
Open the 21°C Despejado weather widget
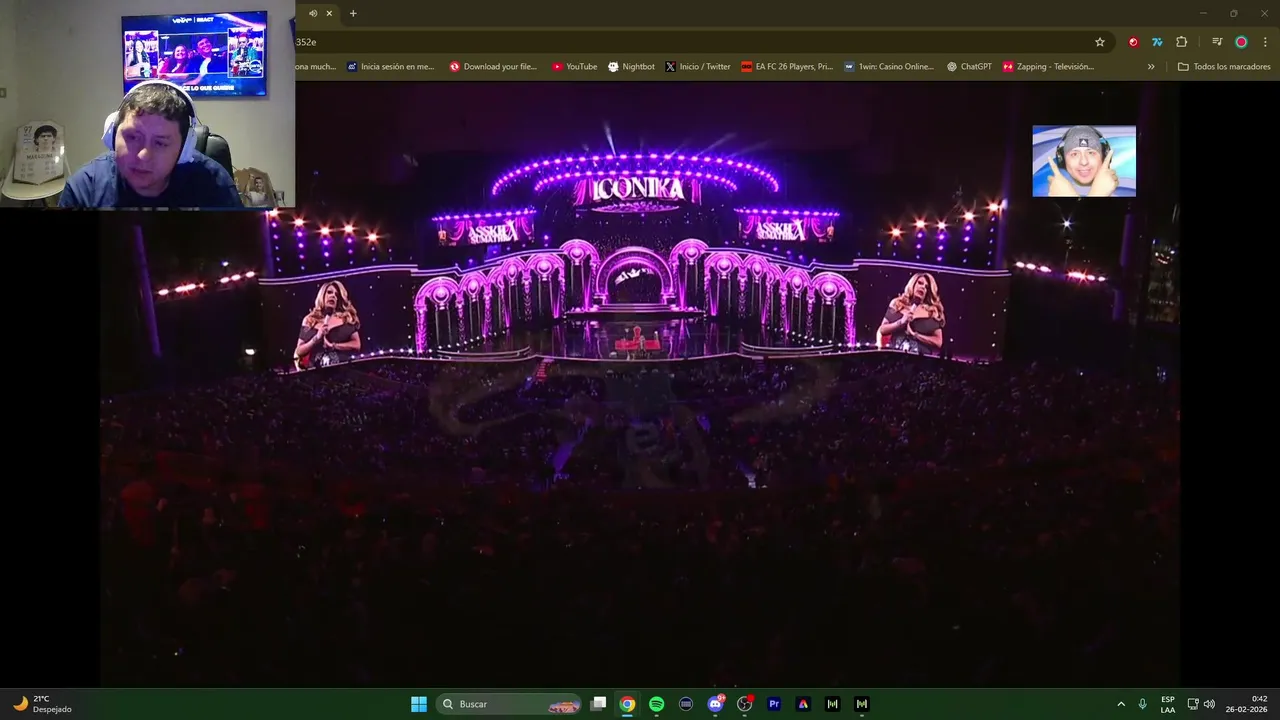[42, 704]
